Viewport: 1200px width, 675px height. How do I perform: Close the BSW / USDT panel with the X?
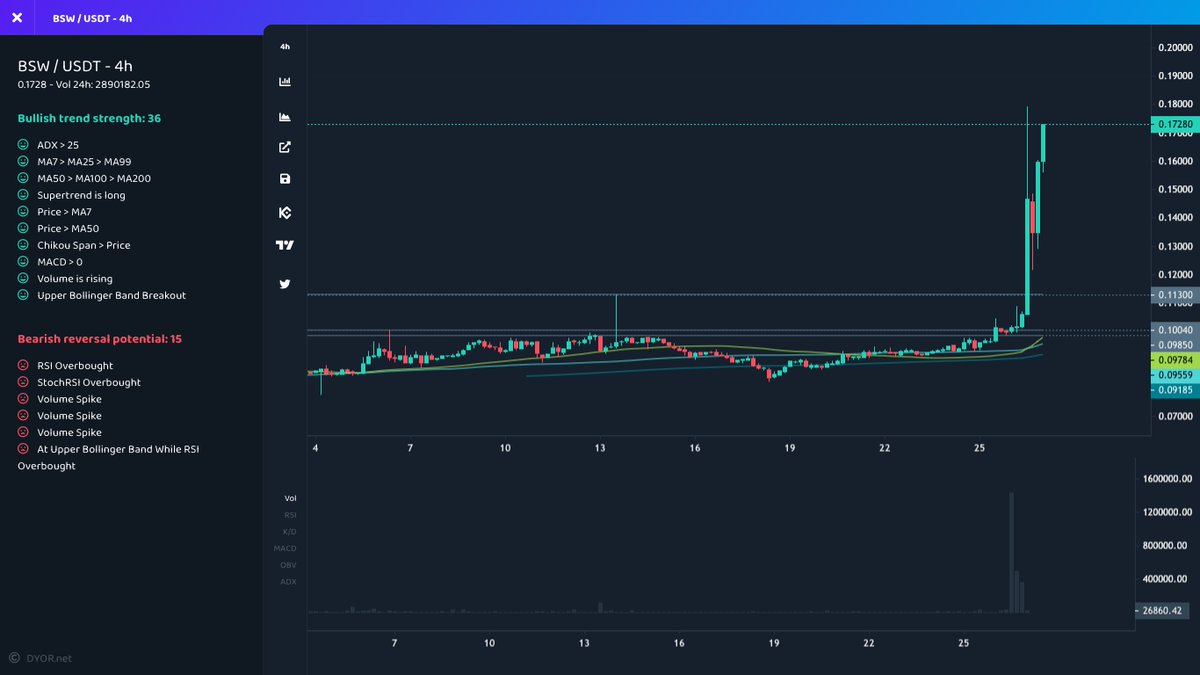[x=16, y=18]
